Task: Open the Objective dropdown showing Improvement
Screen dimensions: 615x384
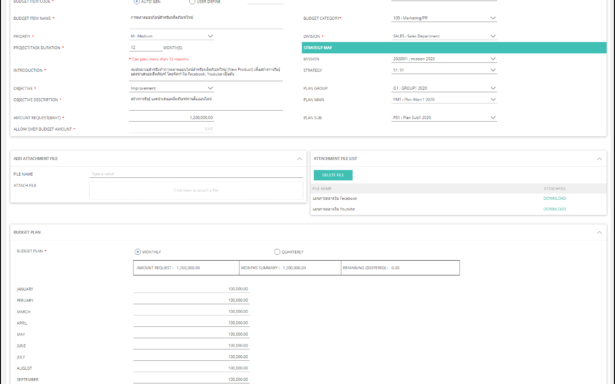Action: point(171,88)
